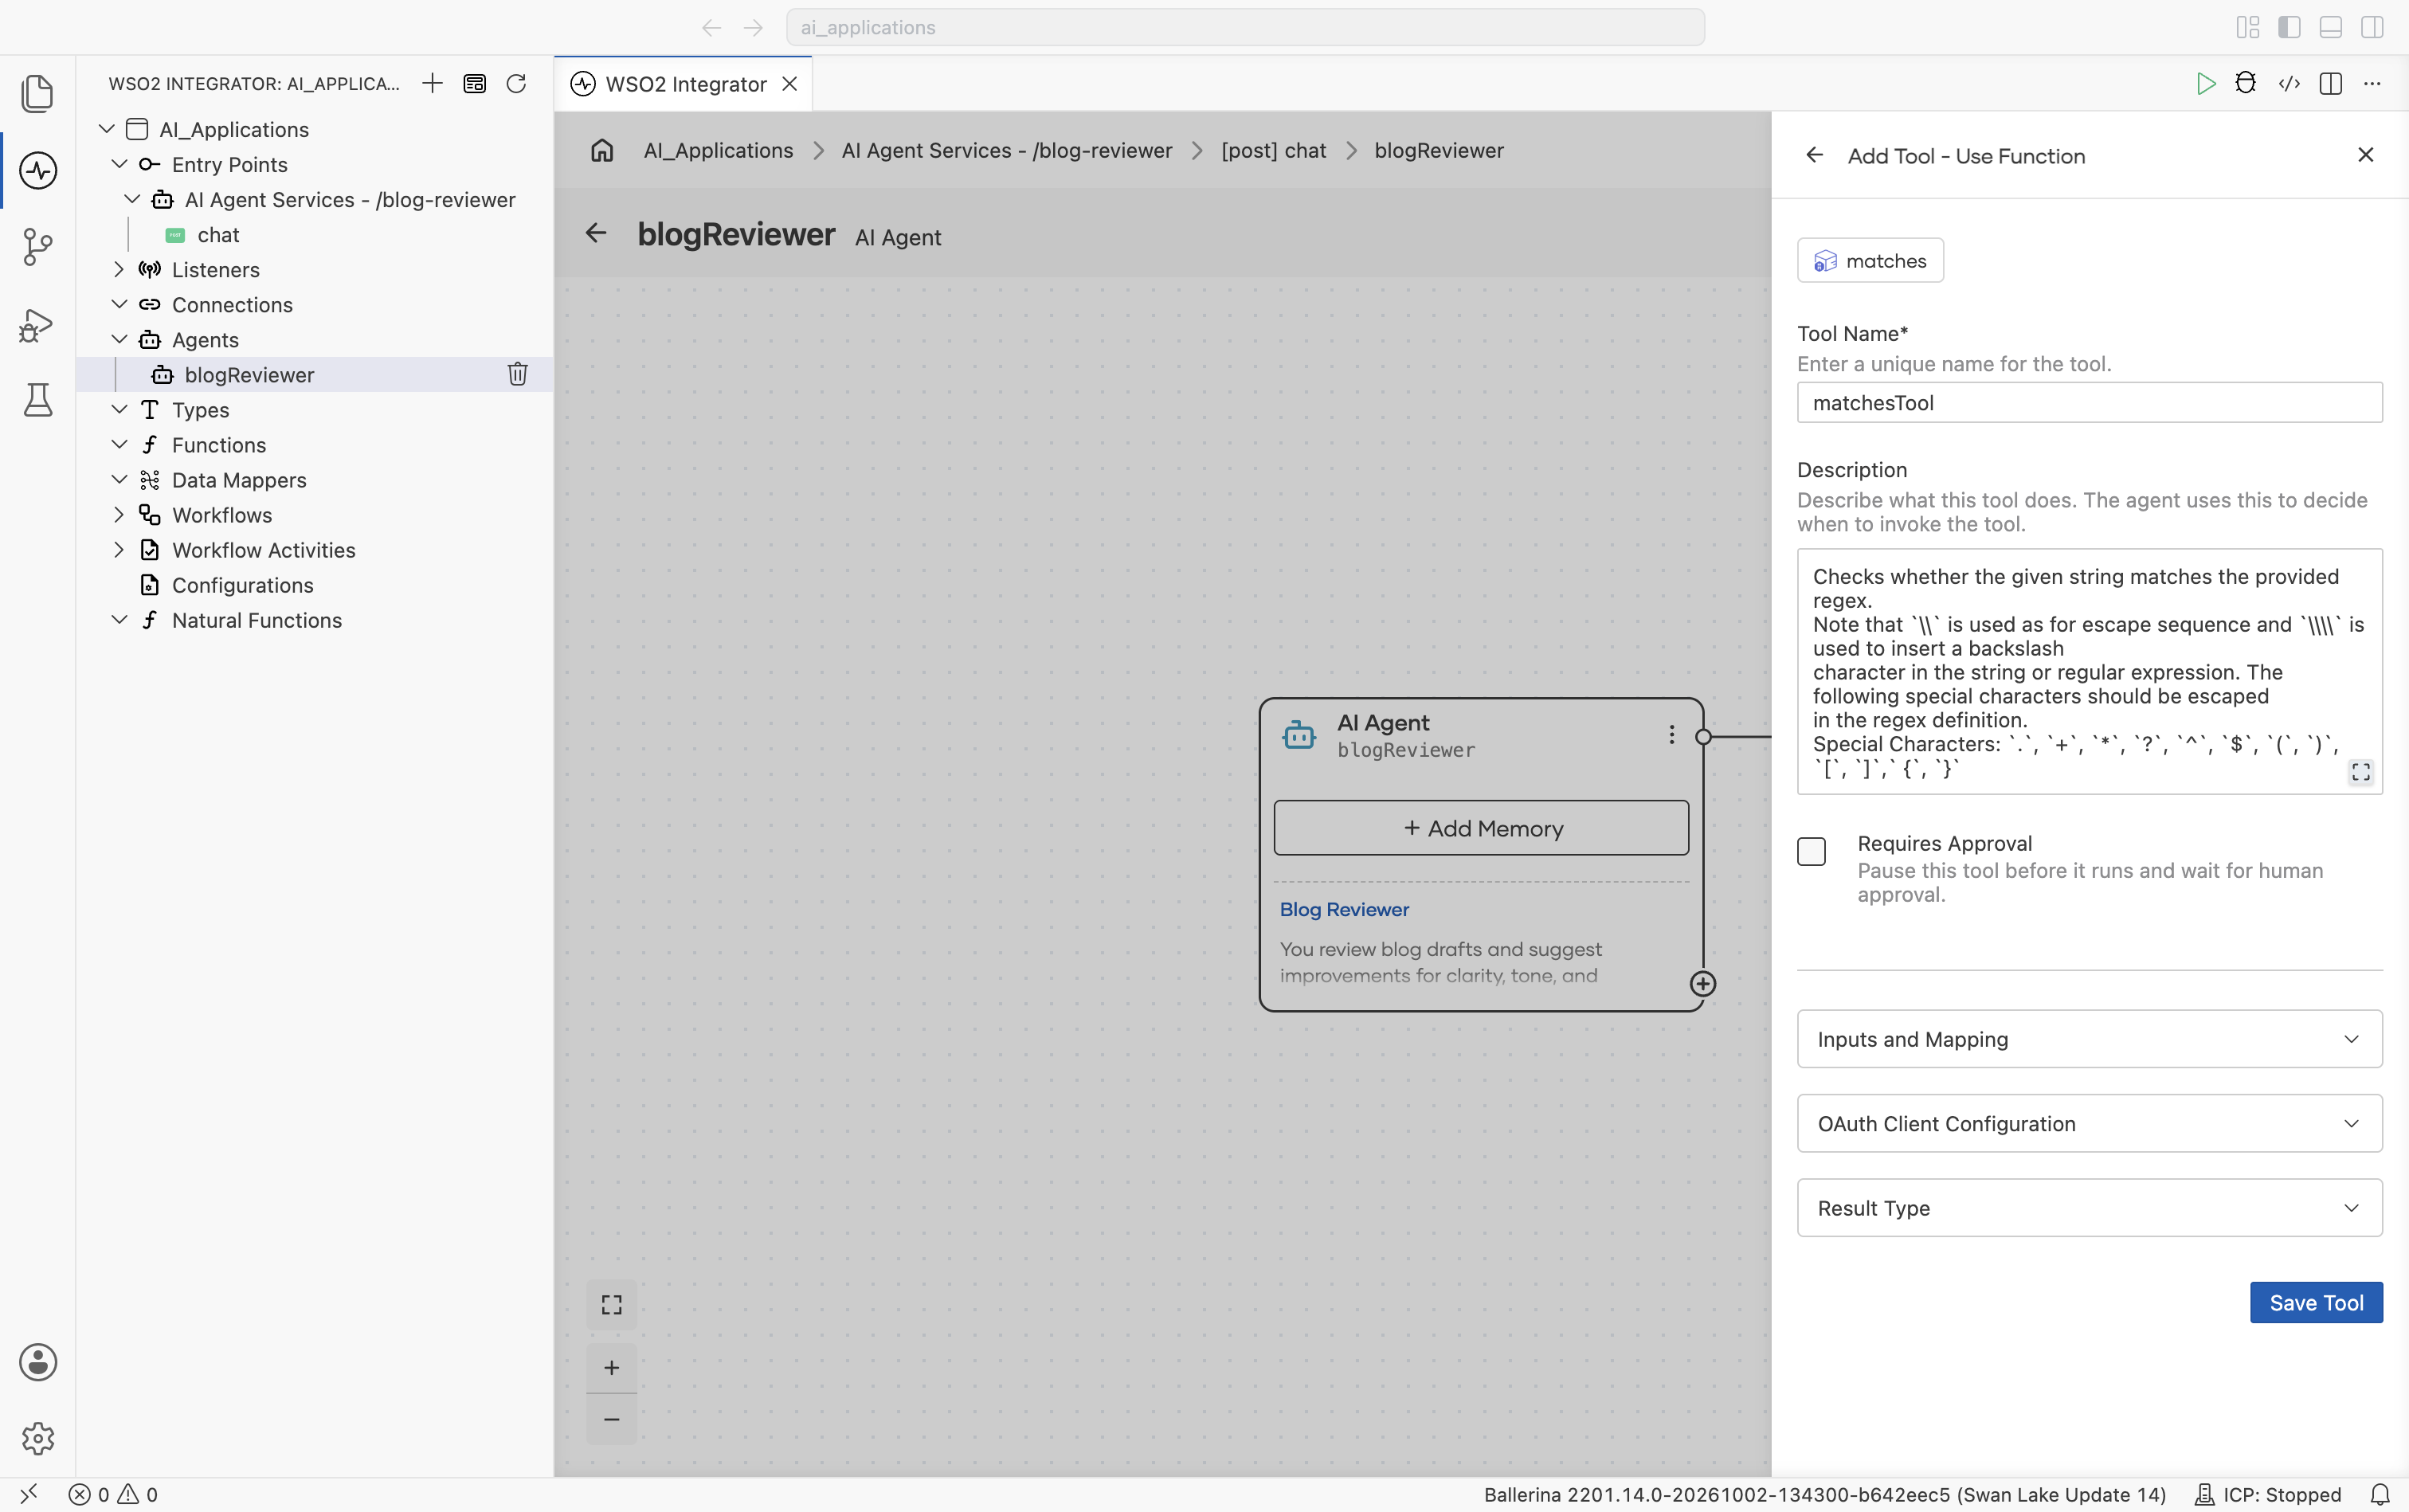This screenshot has width=2409, height=1512.
Task: Save the tool with Save Tool button
Action: click(2316, 1303)
